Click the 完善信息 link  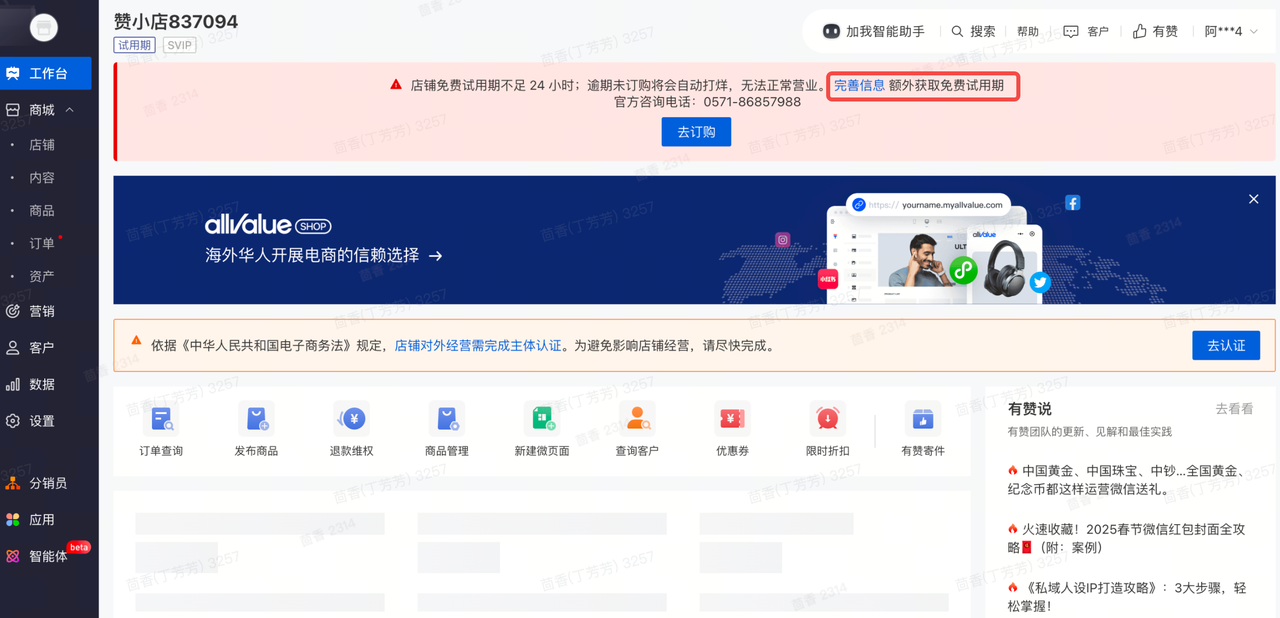(859, 86)
